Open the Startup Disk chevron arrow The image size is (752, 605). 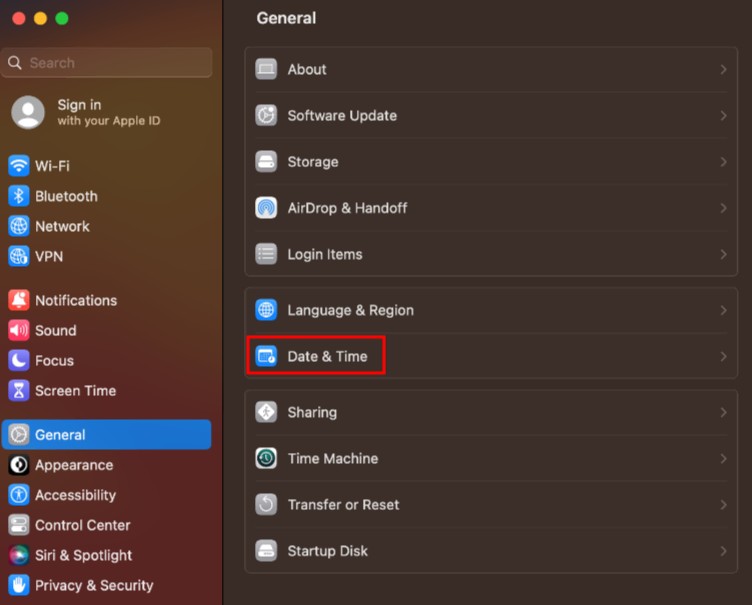723,551
